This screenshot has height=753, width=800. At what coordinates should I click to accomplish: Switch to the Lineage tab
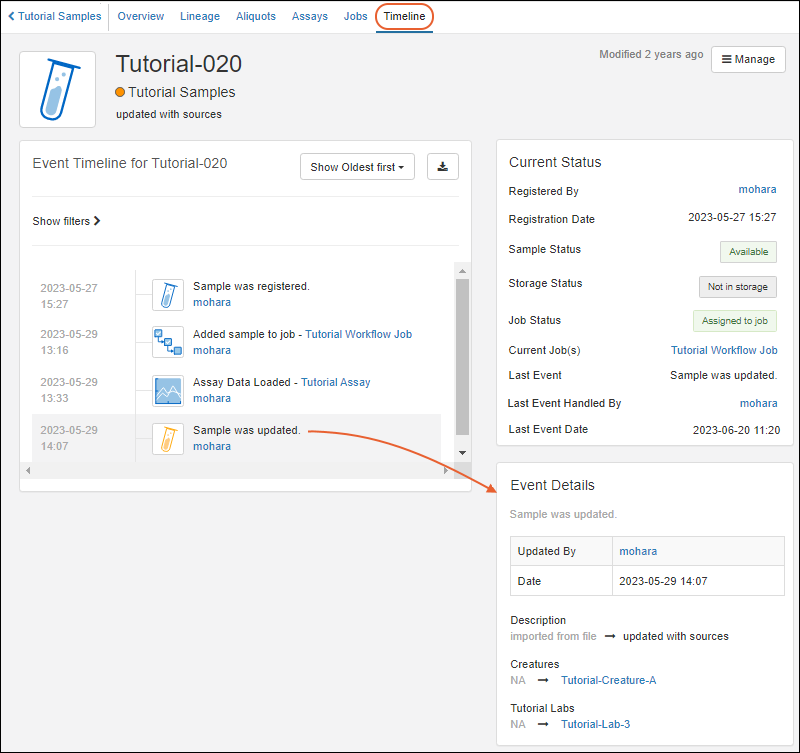200,17
